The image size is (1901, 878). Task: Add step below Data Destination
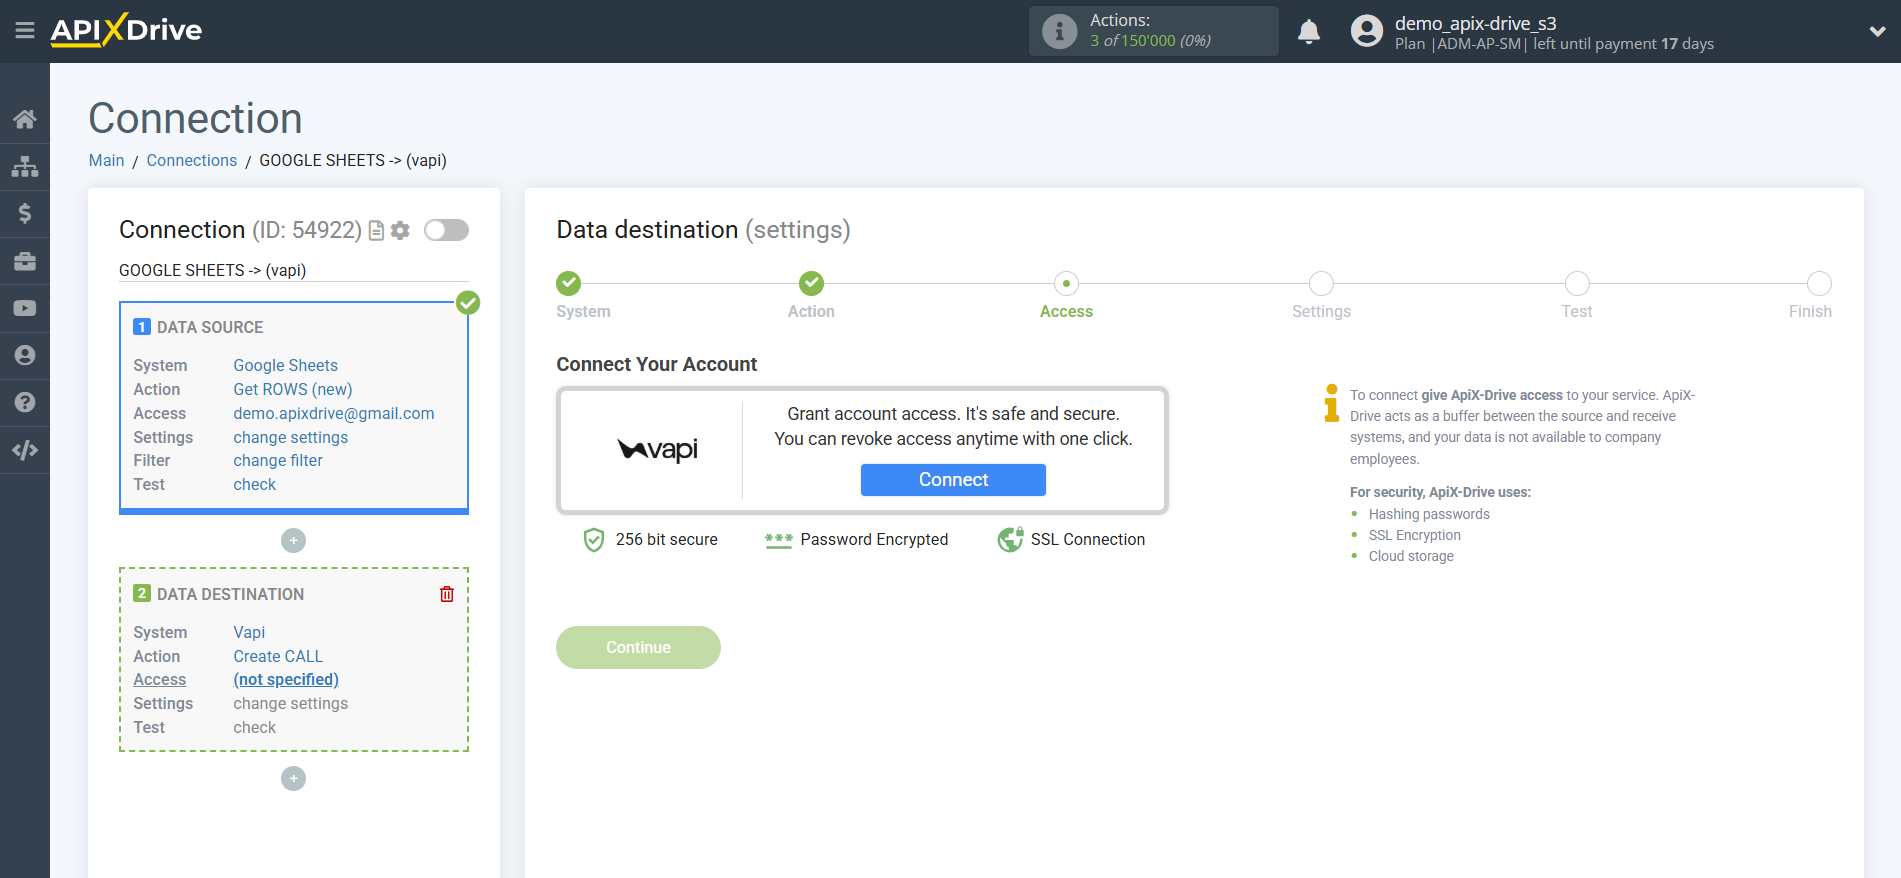293,778
